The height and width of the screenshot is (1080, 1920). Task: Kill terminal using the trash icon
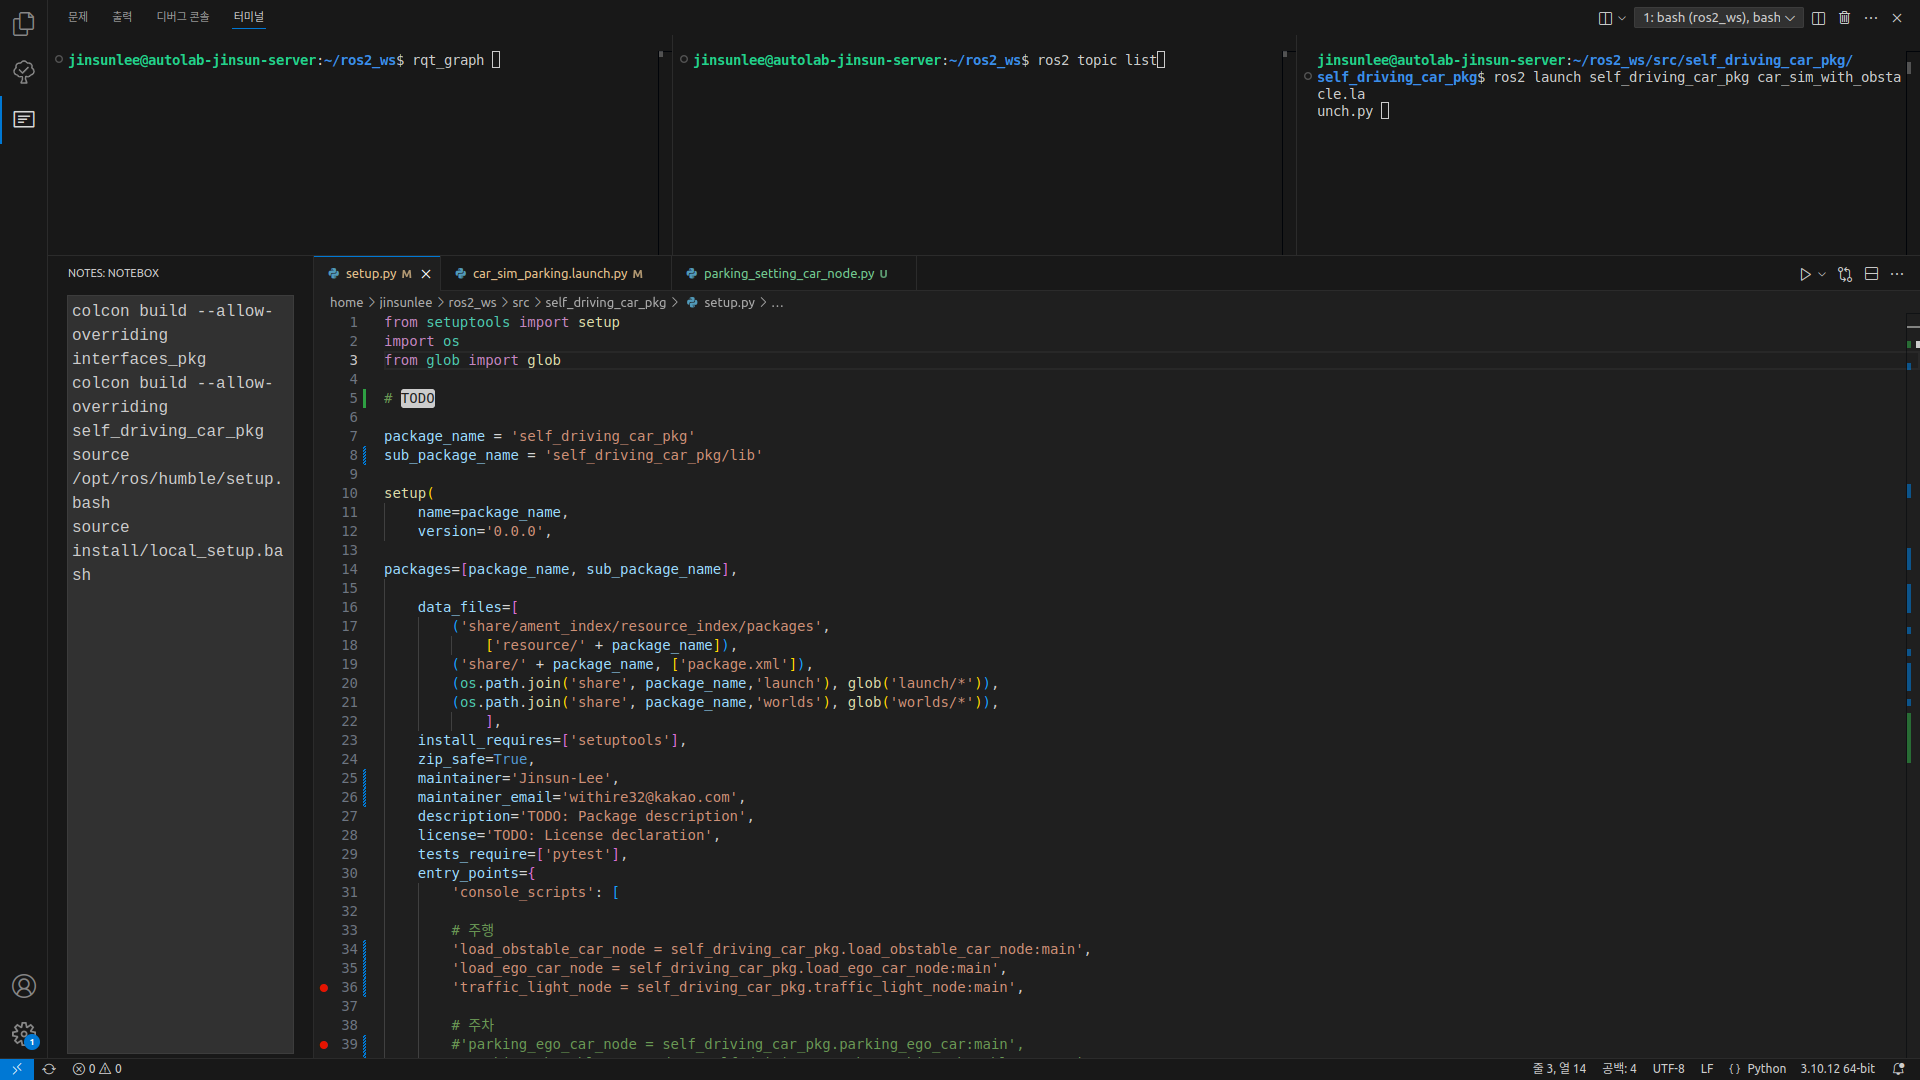[x=1845, y=18]
